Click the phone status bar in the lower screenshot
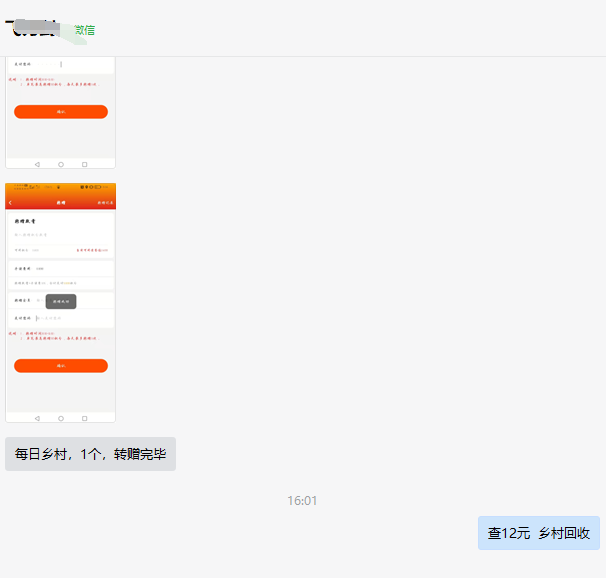The height and width of the screenshot is (578, 606). pos(60,188)
